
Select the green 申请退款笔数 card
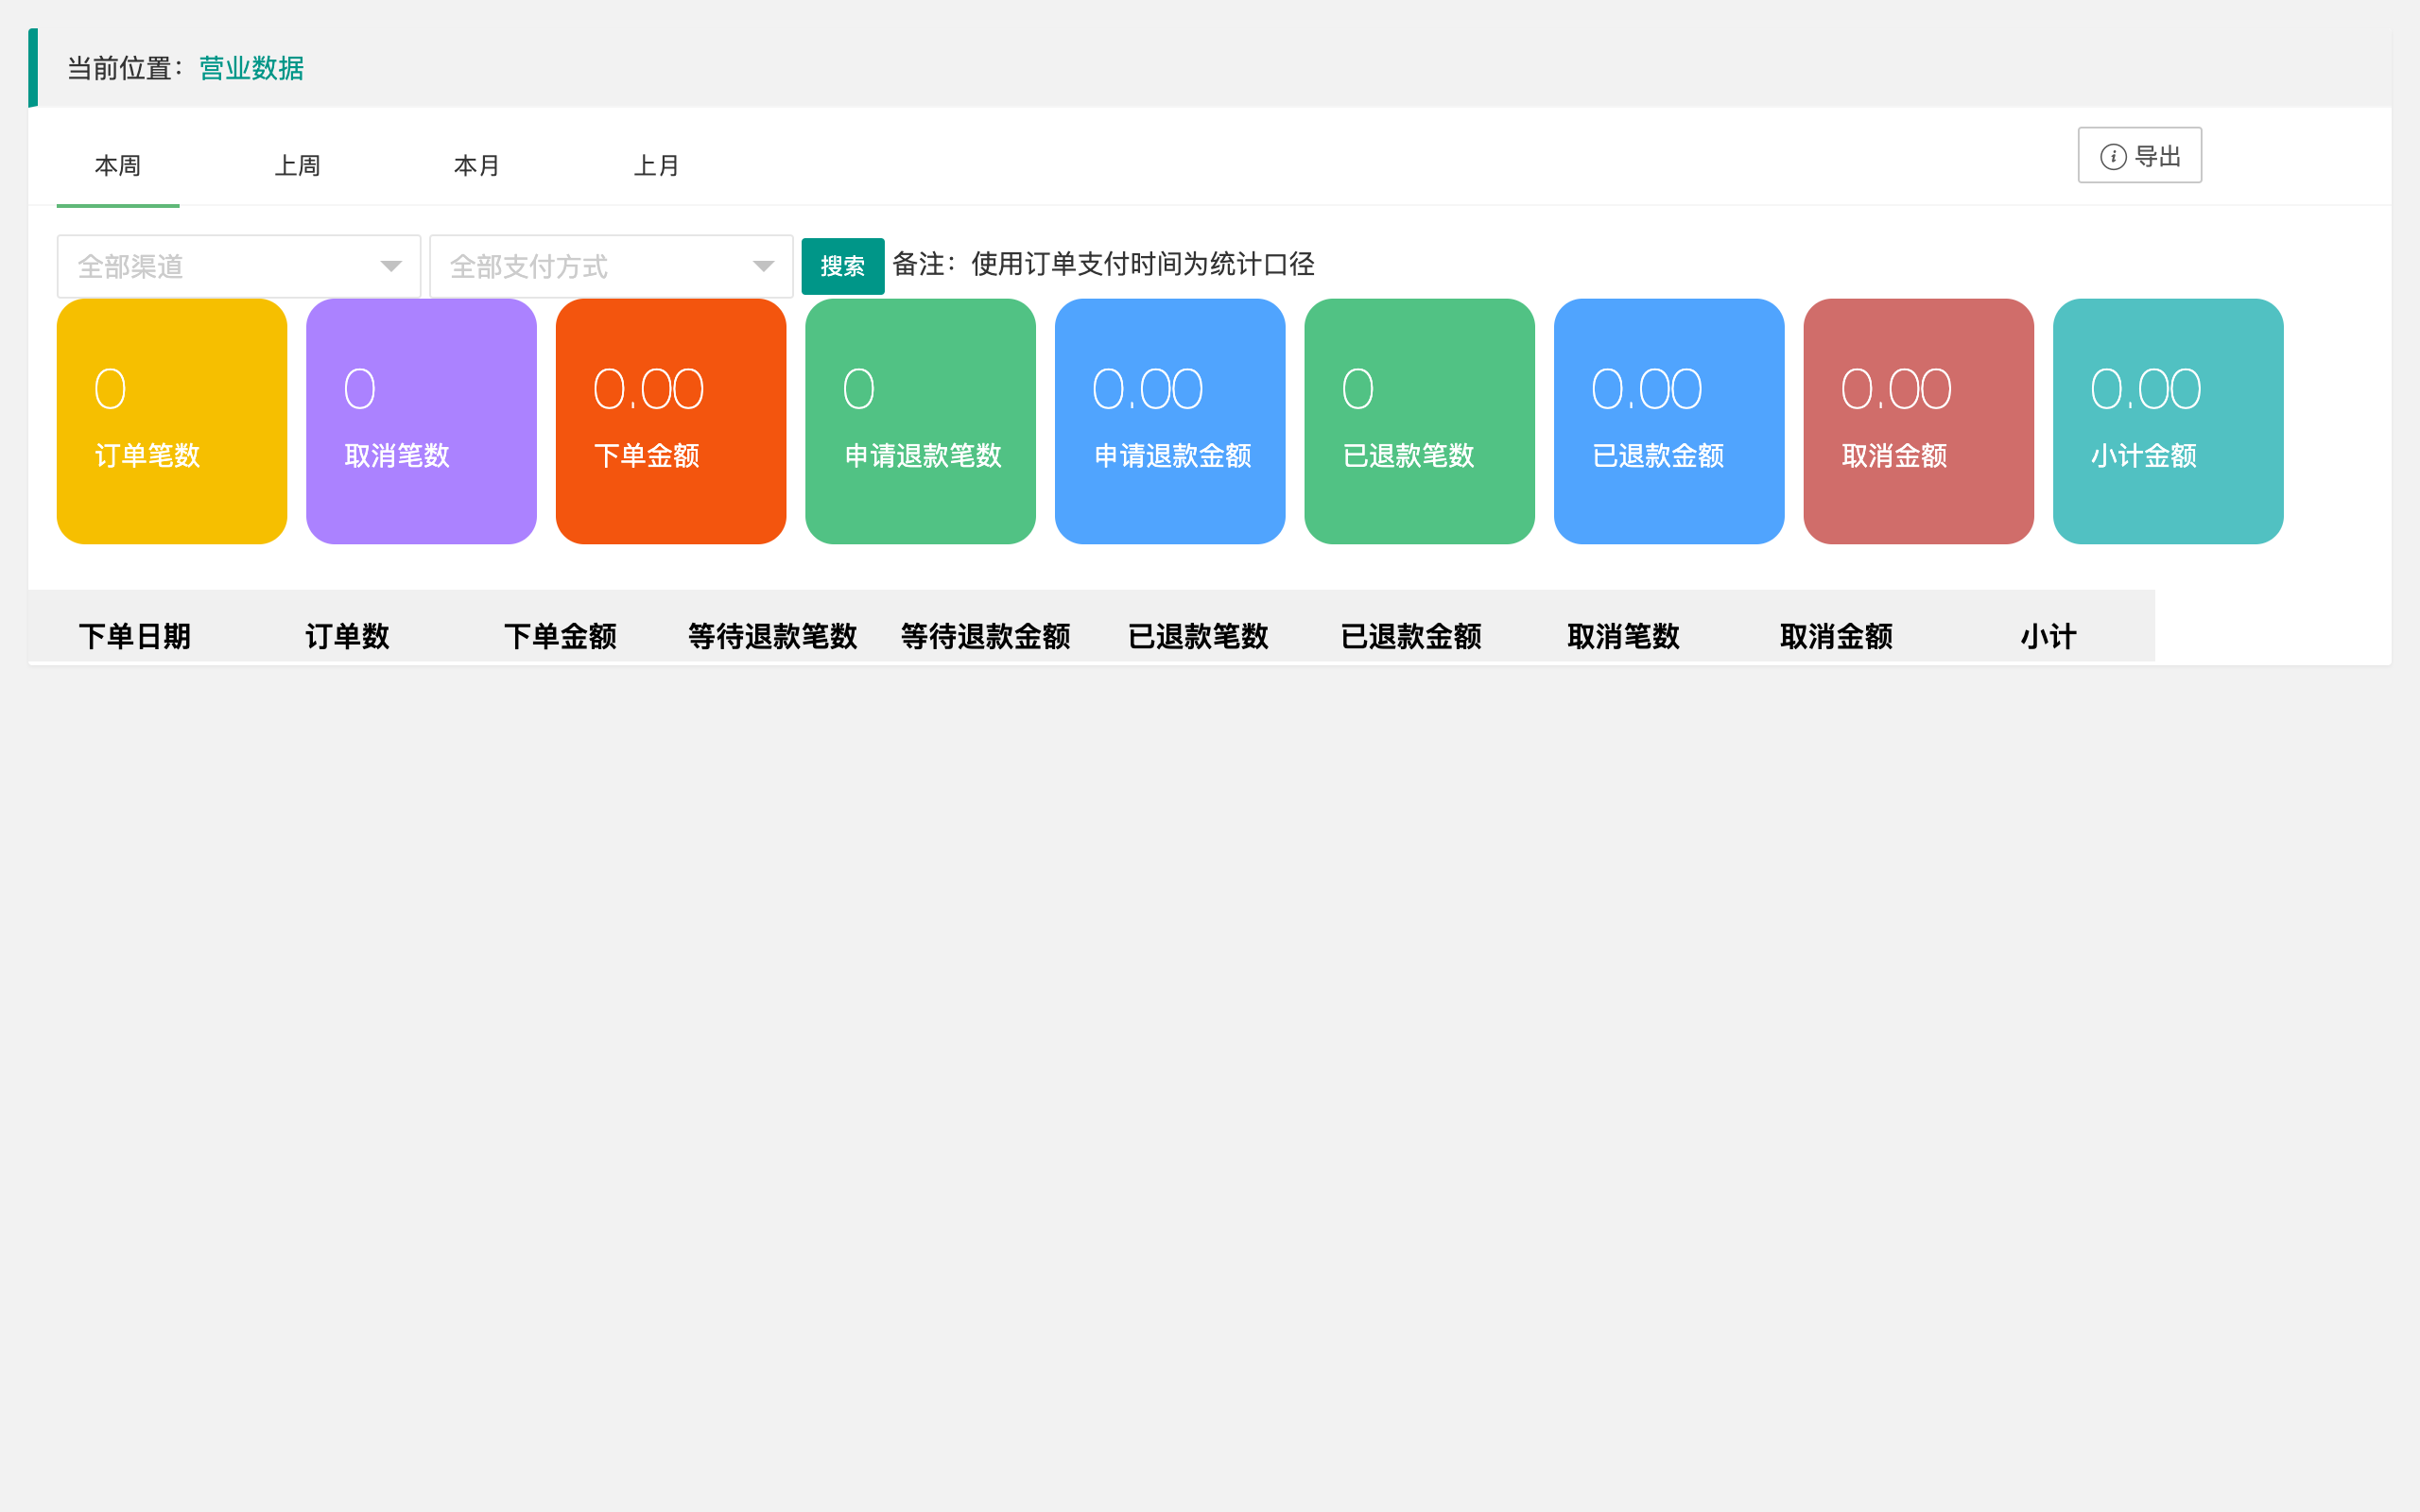tap(920, 421)
